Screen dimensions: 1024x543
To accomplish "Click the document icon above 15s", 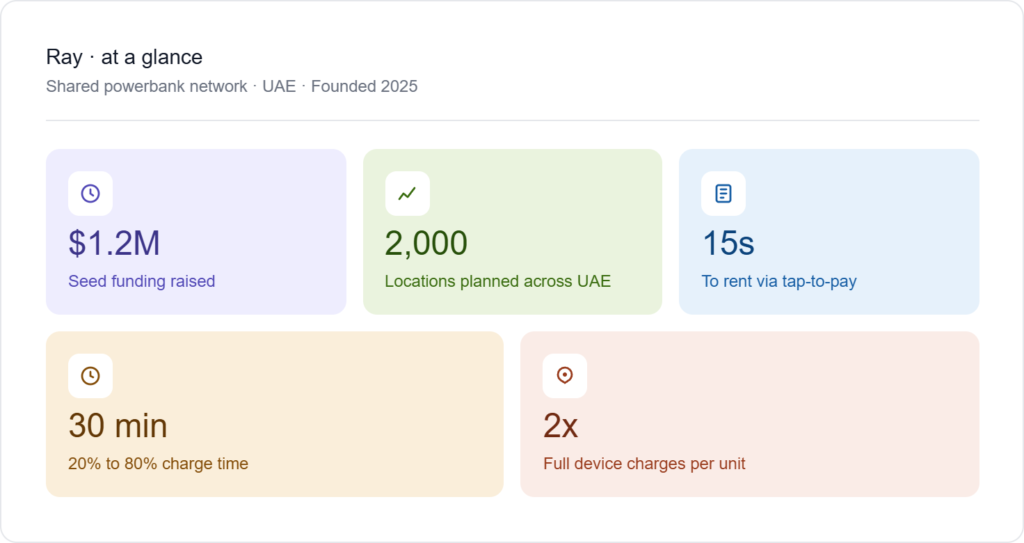I will pyautogui.click(x=723, y=194).
